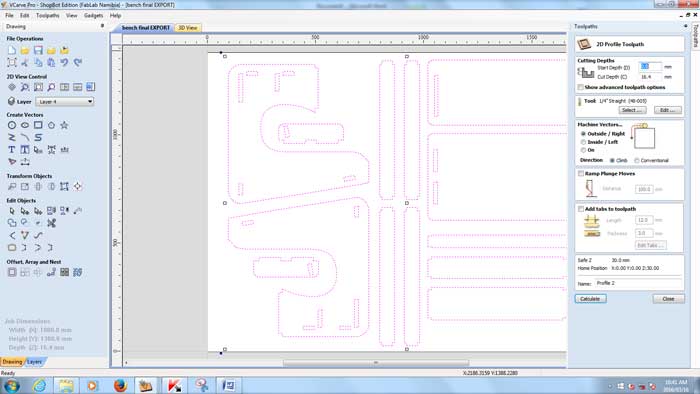
Task: Switch to the Layers tab
Action: click(34, 362)
